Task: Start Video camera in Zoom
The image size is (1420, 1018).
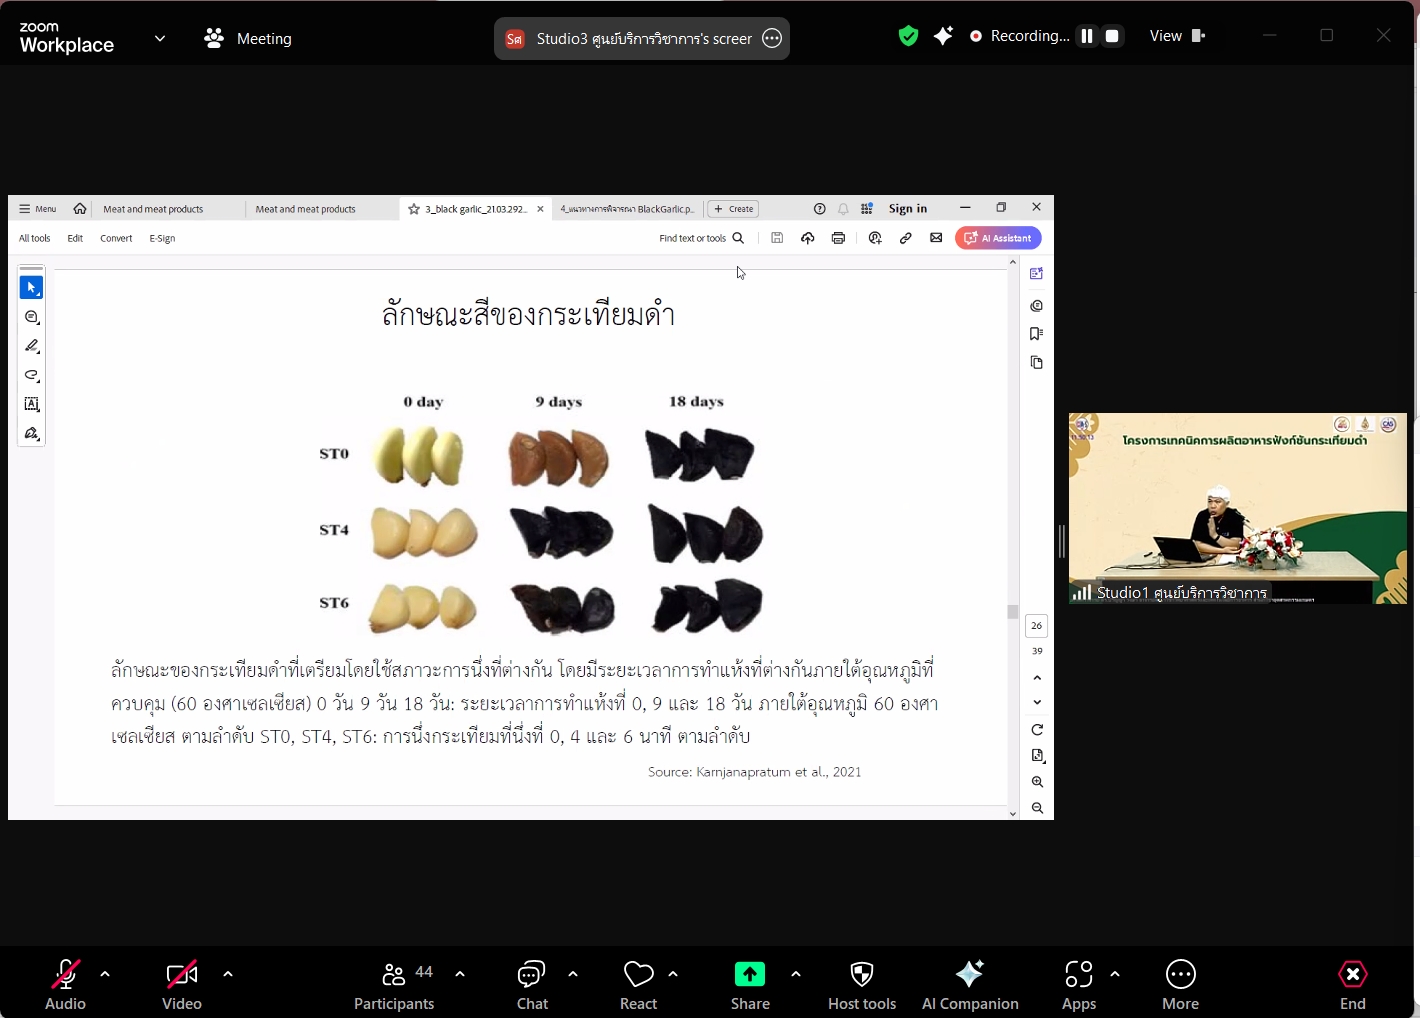Action: 182,985
